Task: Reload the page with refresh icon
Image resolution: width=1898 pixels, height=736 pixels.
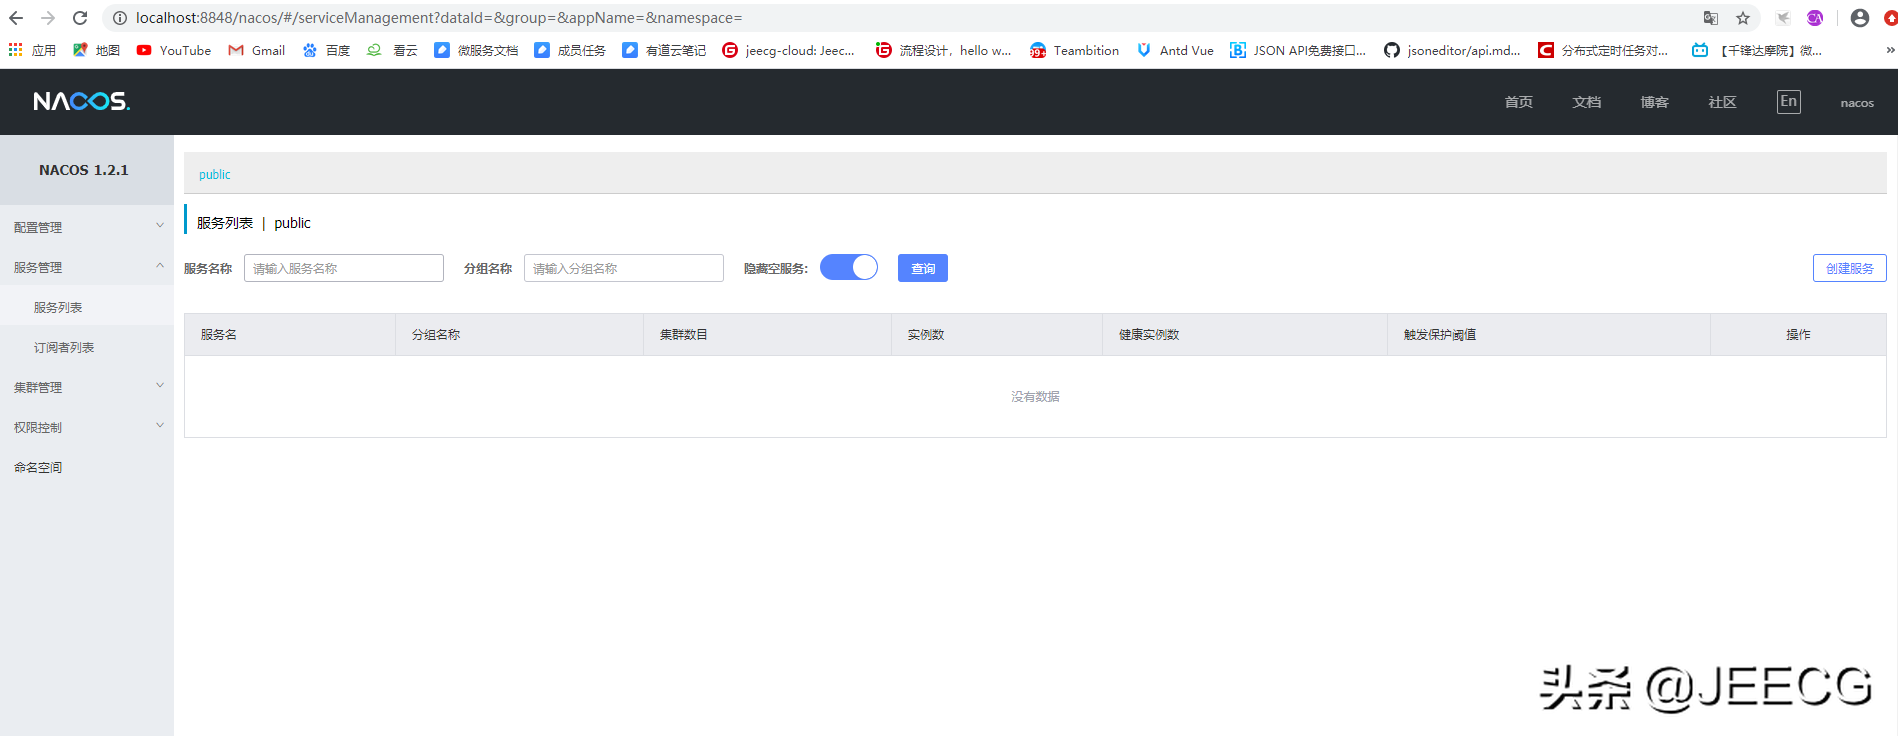Action: coord(80,18)
